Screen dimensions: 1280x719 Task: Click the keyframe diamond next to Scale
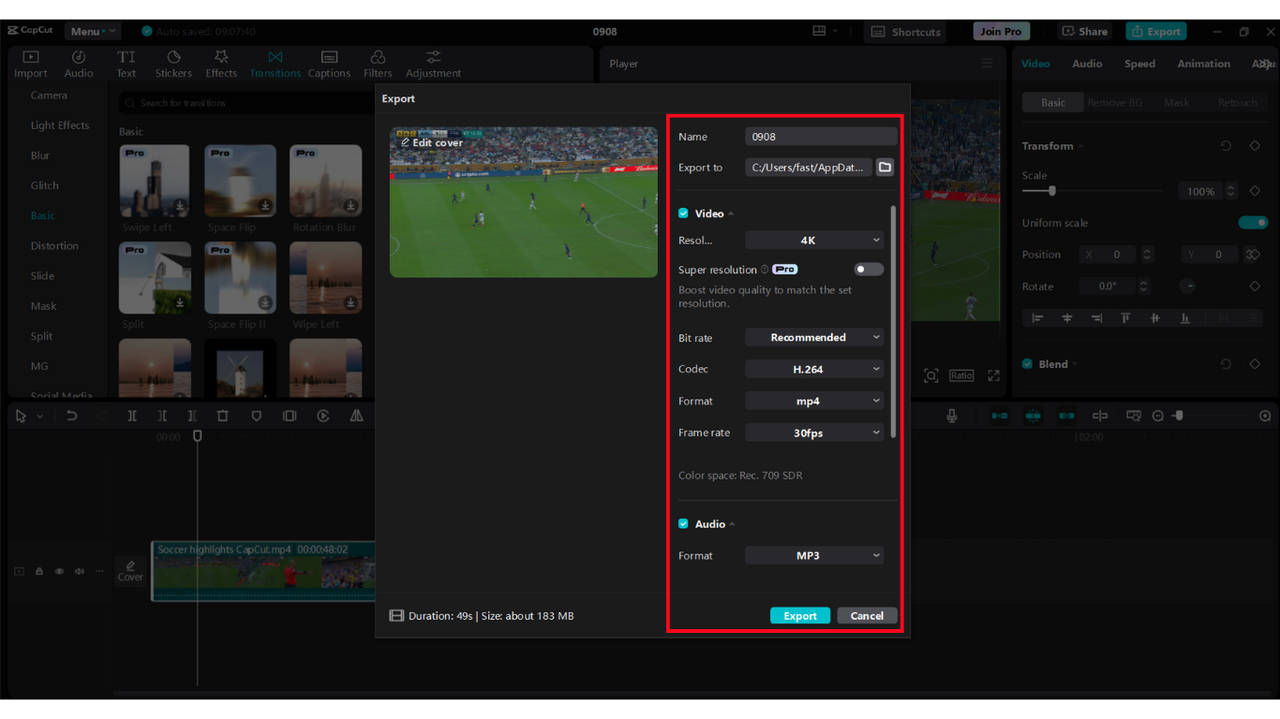coord(1255,191)
